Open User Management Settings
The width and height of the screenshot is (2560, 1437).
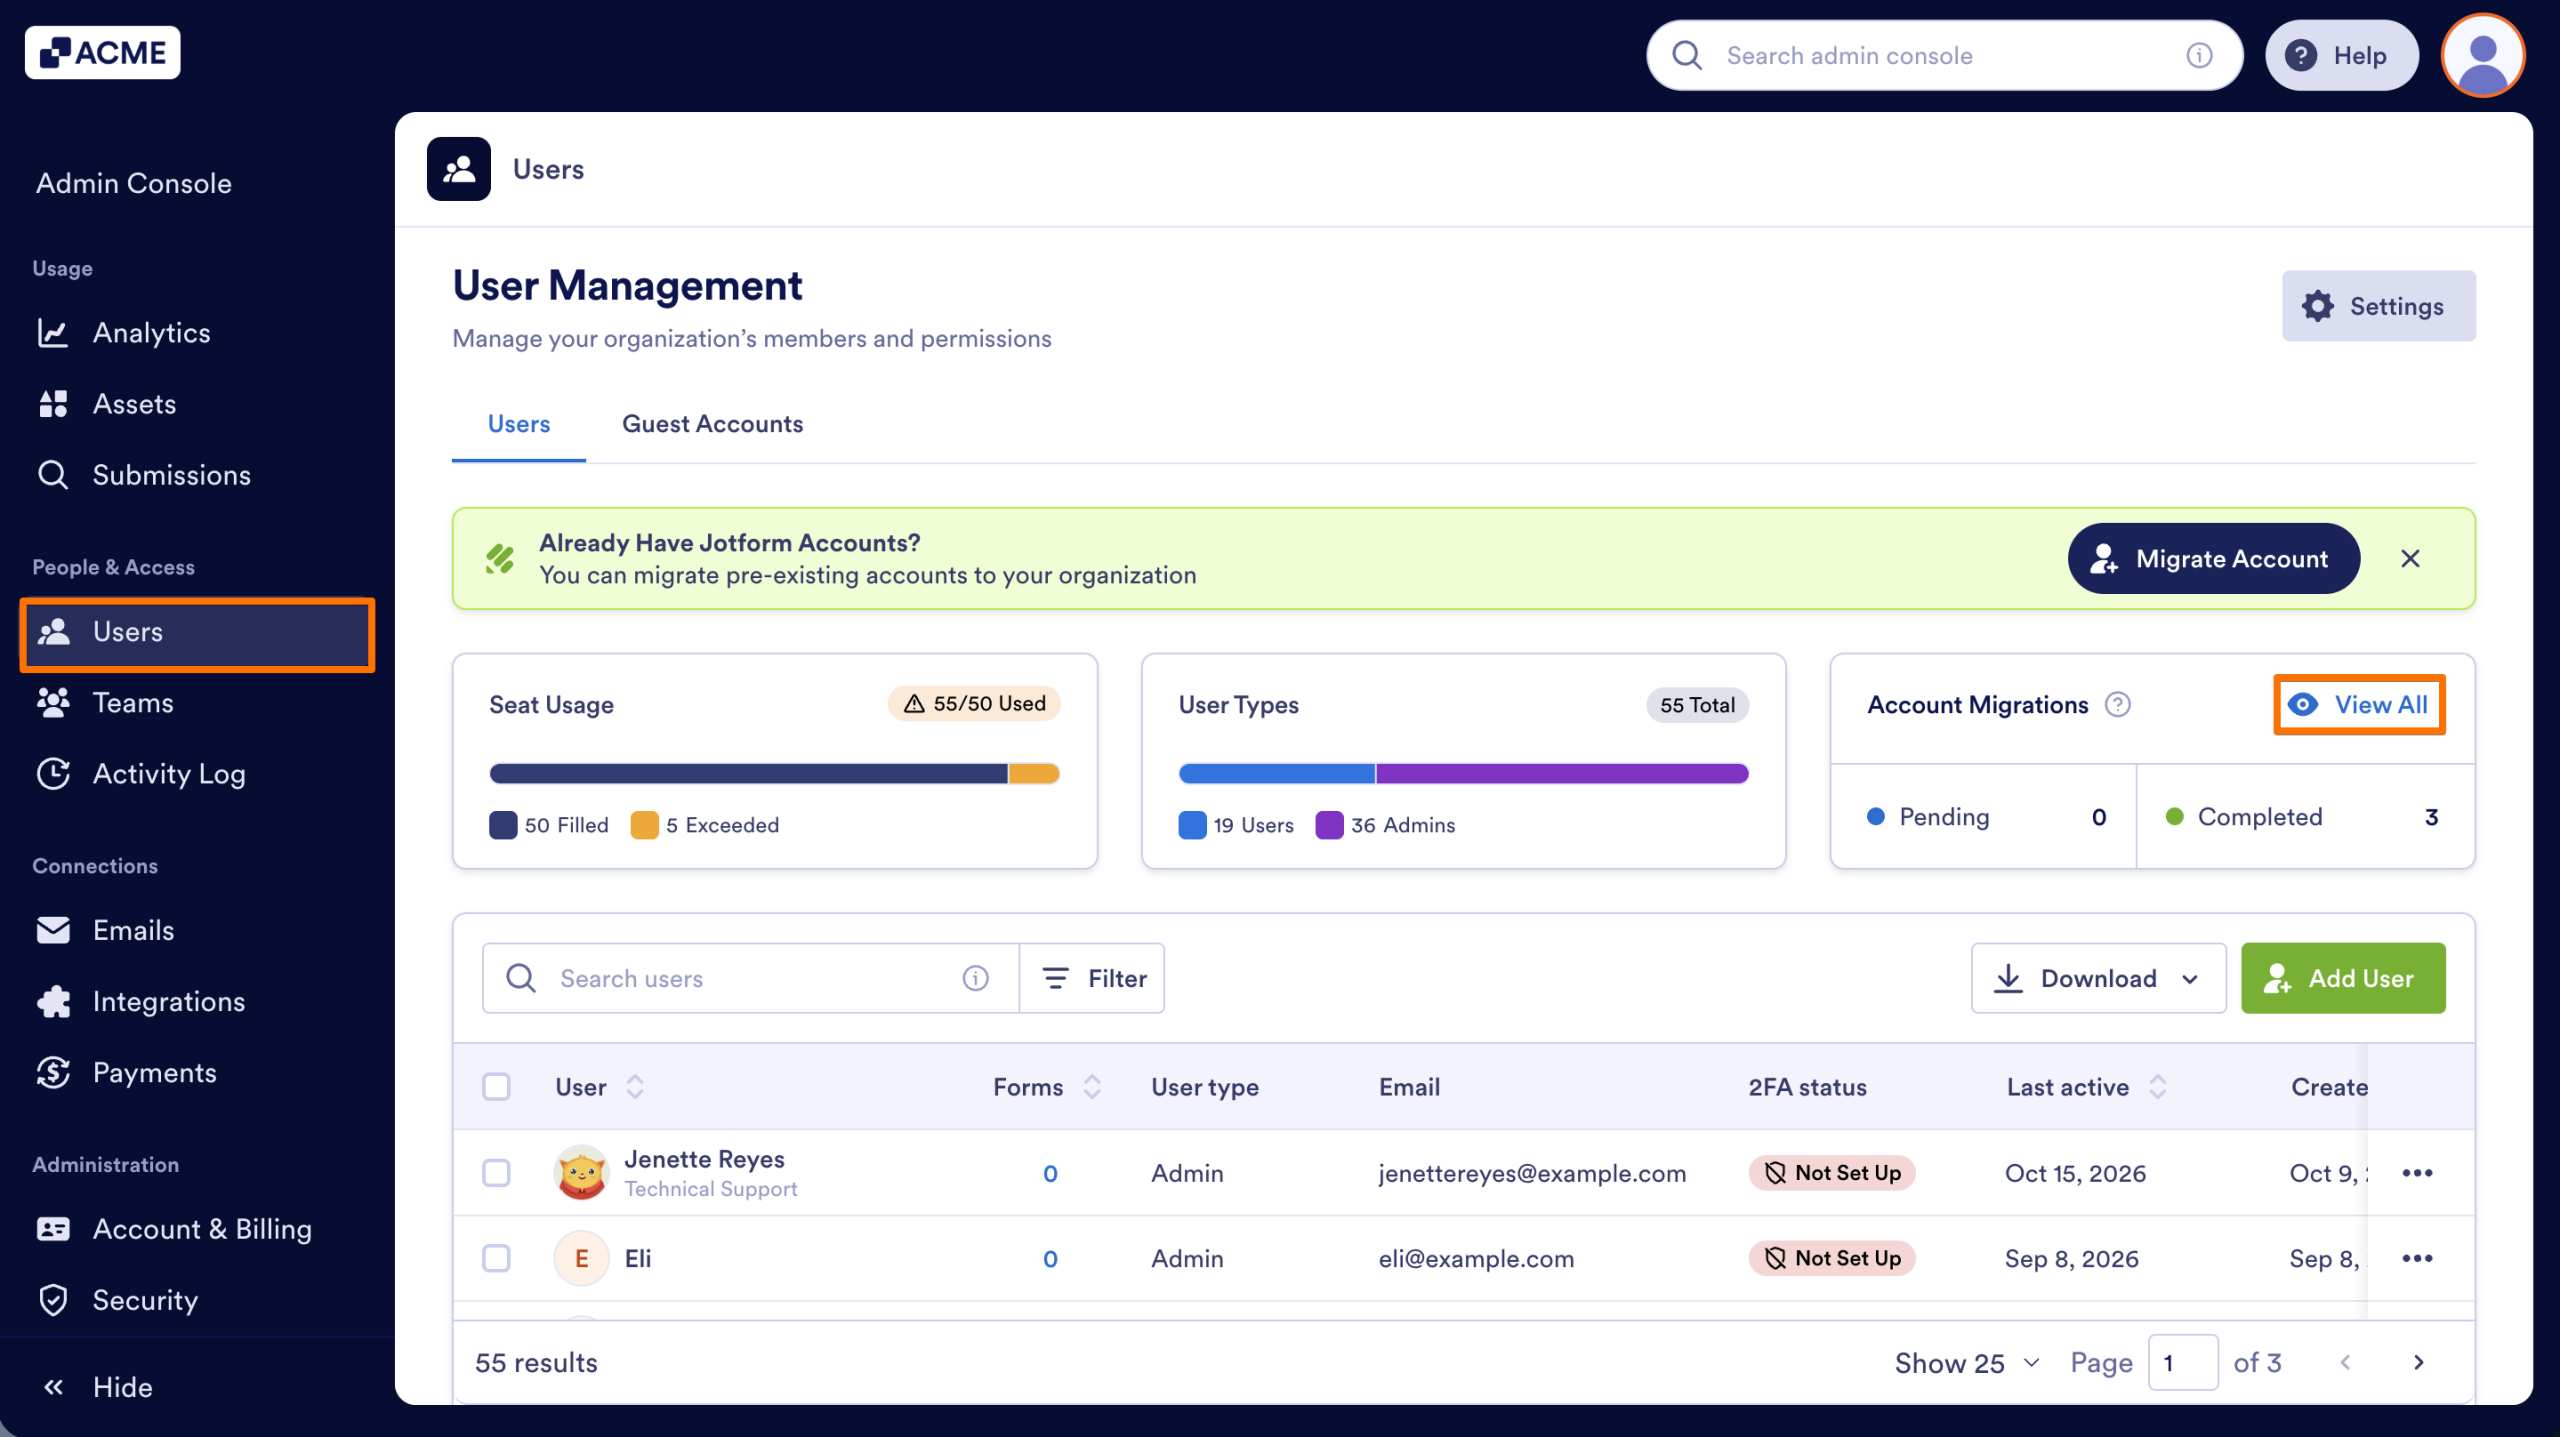tap(2378, 306)
